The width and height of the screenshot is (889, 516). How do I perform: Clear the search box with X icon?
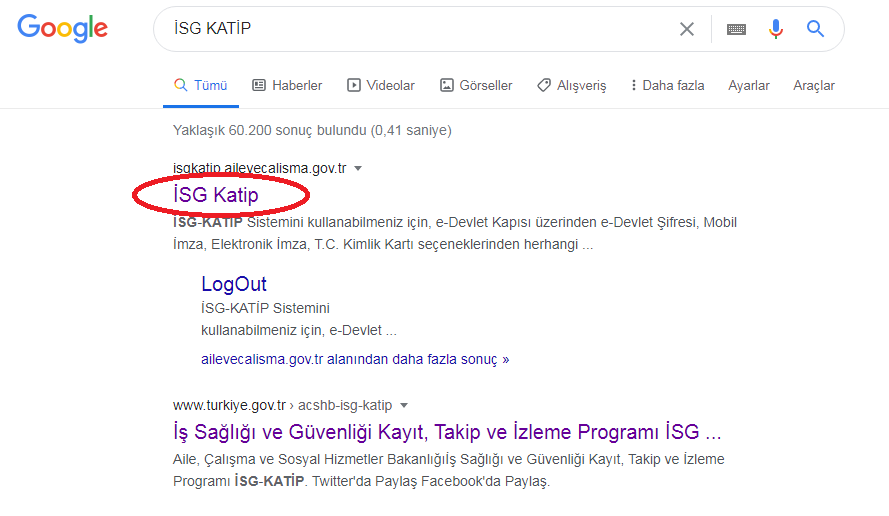[687, 29]
